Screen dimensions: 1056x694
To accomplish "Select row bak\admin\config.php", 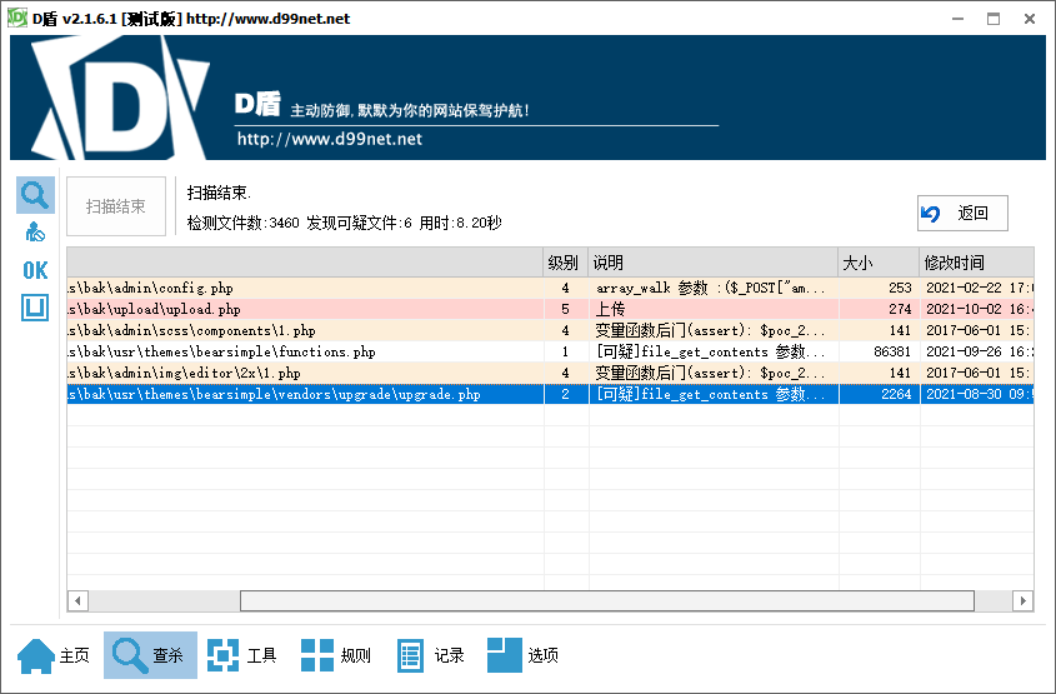I will (550, 288).
